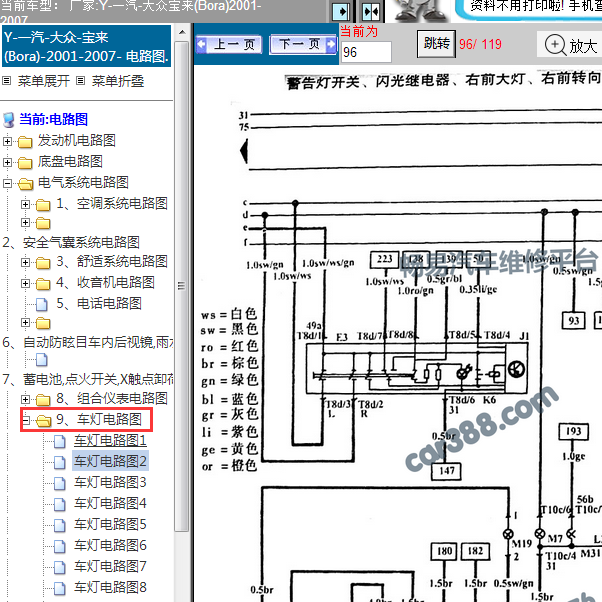Click document icon beside 车灯电路图6
The height and width of the screenshot is (602, 602).
click(x=60, y=546)
